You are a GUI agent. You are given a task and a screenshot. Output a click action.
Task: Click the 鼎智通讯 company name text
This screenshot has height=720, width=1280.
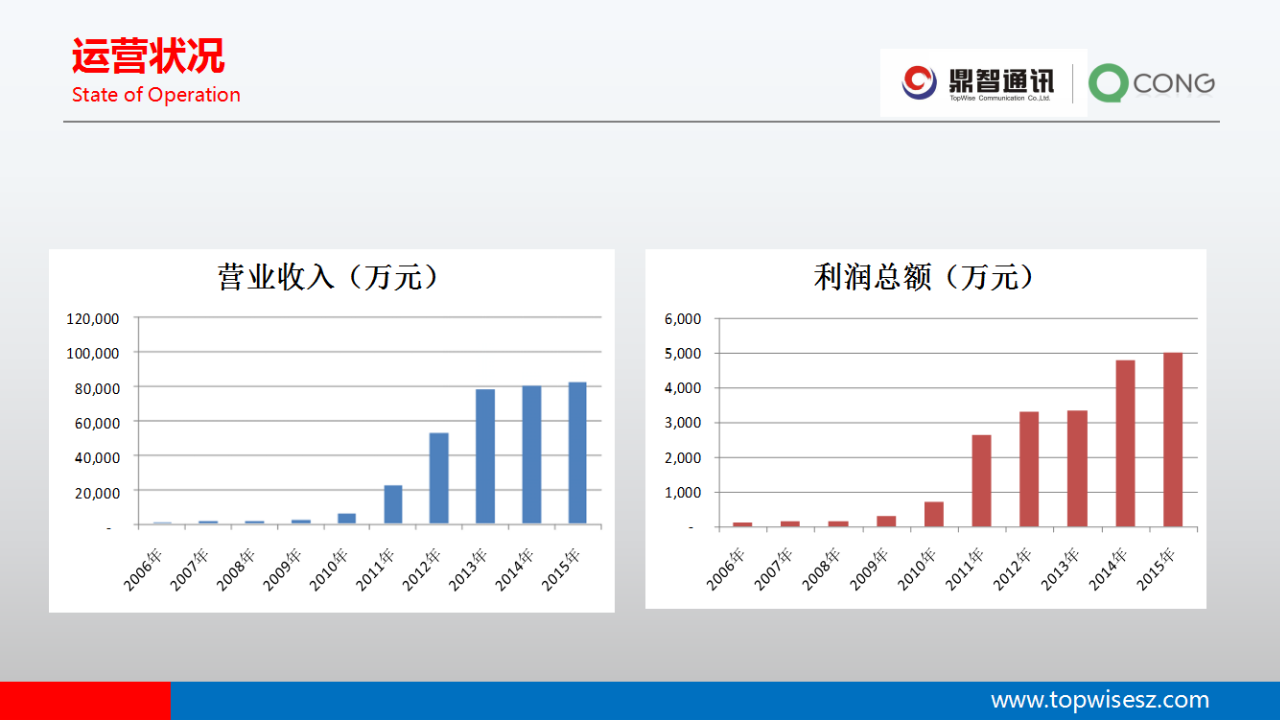click(x=1000, y=80)
